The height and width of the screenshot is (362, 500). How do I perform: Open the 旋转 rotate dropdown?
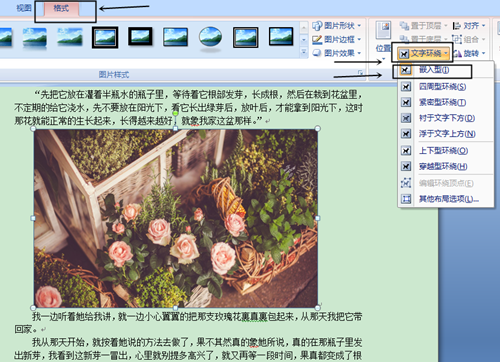(x=469, y=53)
